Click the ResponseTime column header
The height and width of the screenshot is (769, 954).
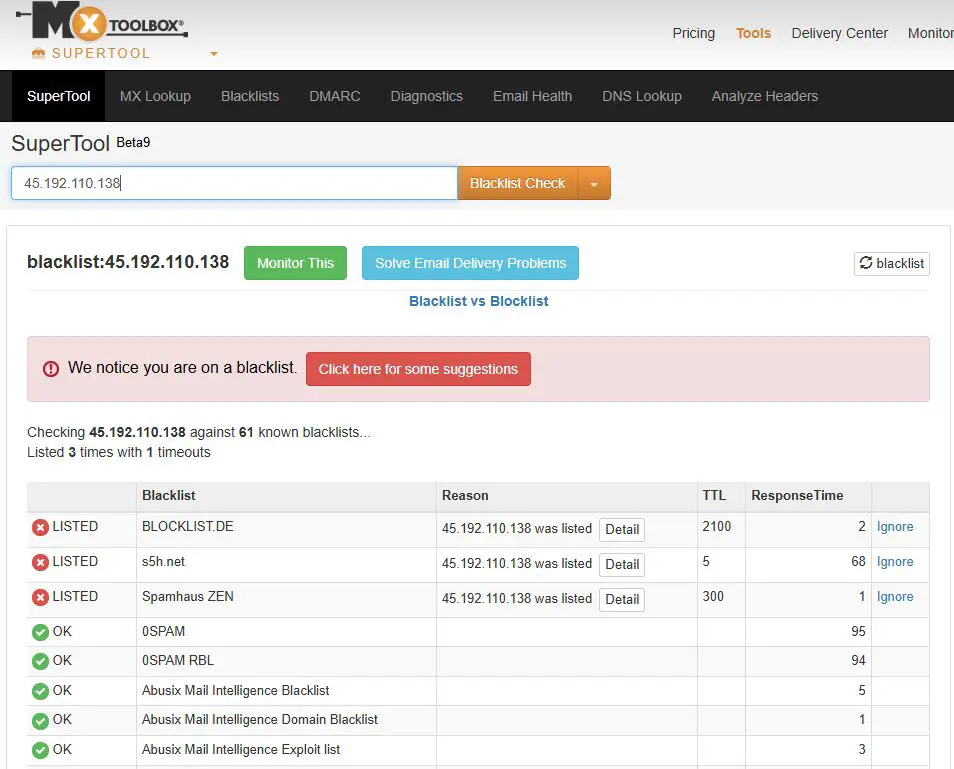tap(797, 495)
